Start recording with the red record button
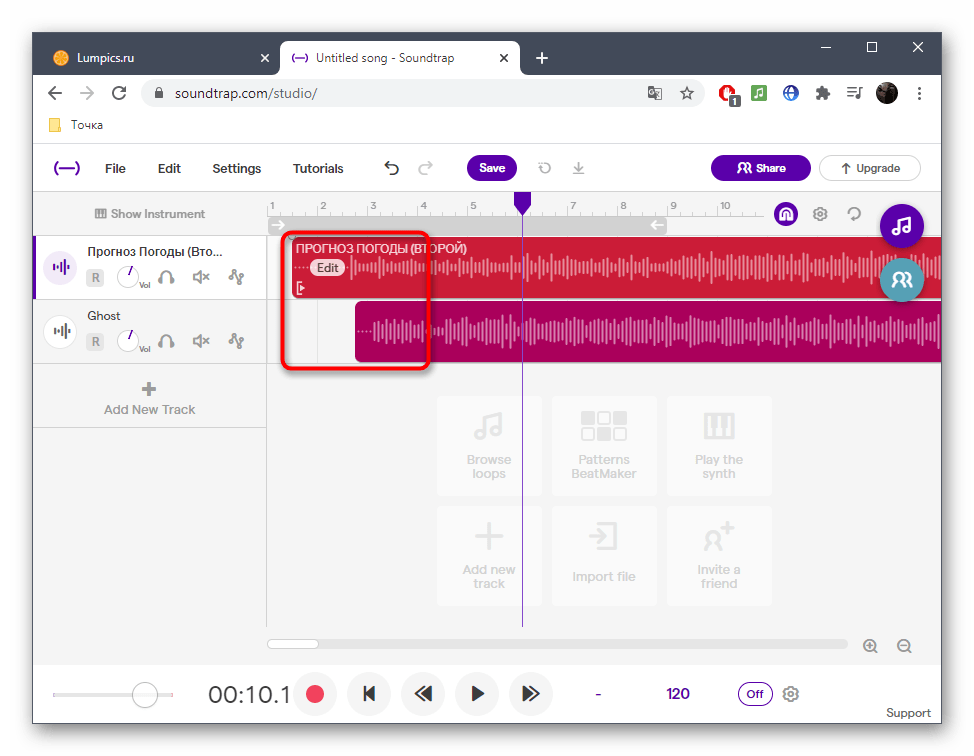The image size is (974, 756). (315, 694)
